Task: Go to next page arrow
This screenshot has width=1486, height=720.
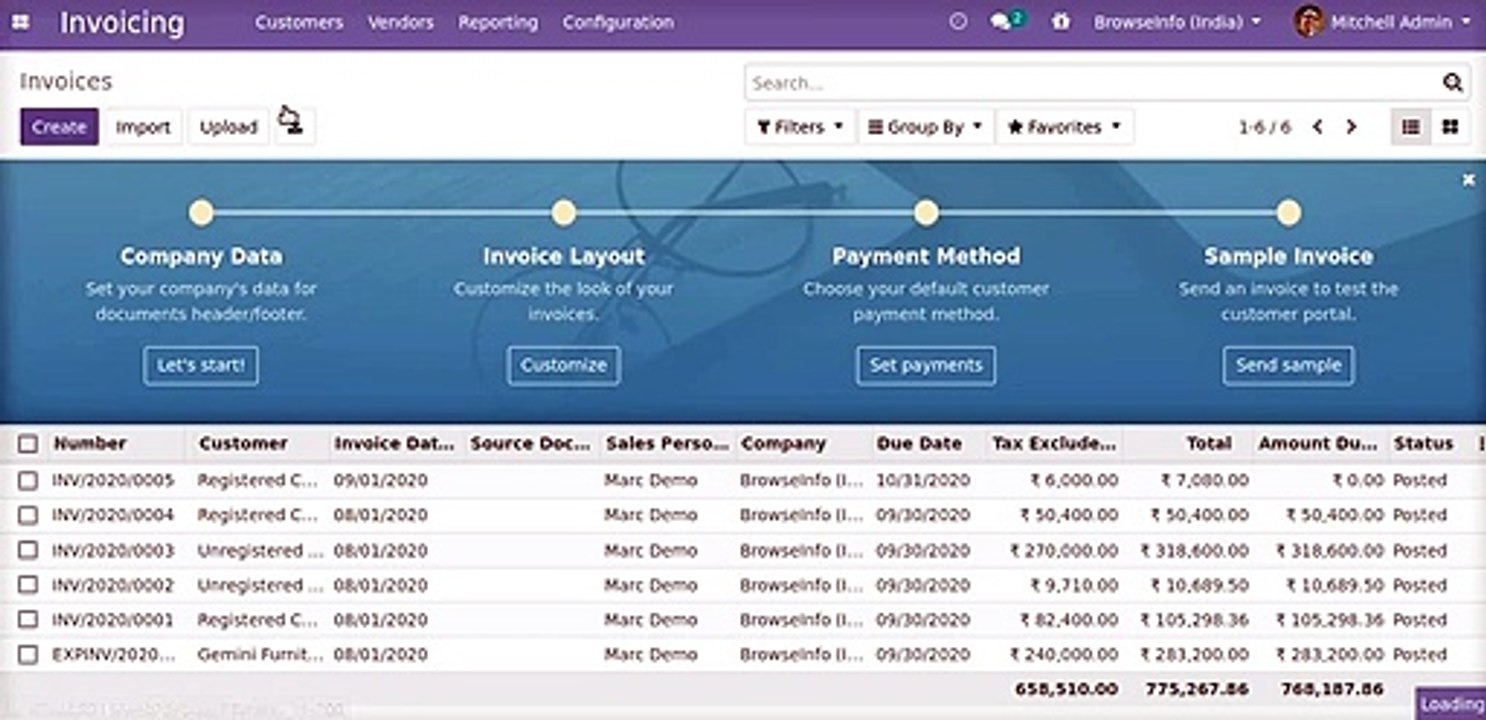Action: point(1351,127)
